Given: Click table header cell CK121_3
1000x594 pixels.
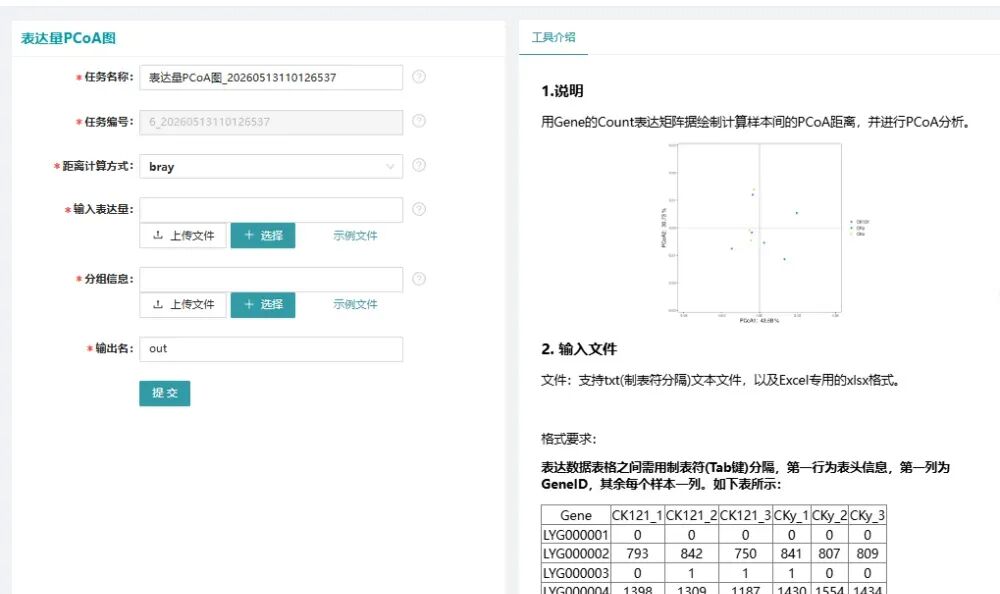Looking at the screenshot, I should (746, 515).
